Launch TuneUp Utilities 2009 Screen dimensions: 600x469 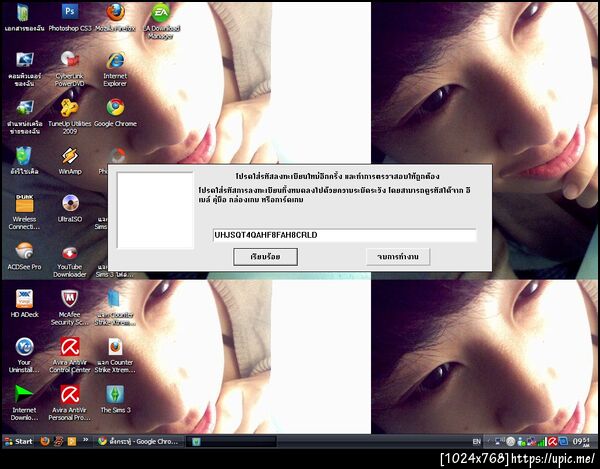[x=70, y=117]
